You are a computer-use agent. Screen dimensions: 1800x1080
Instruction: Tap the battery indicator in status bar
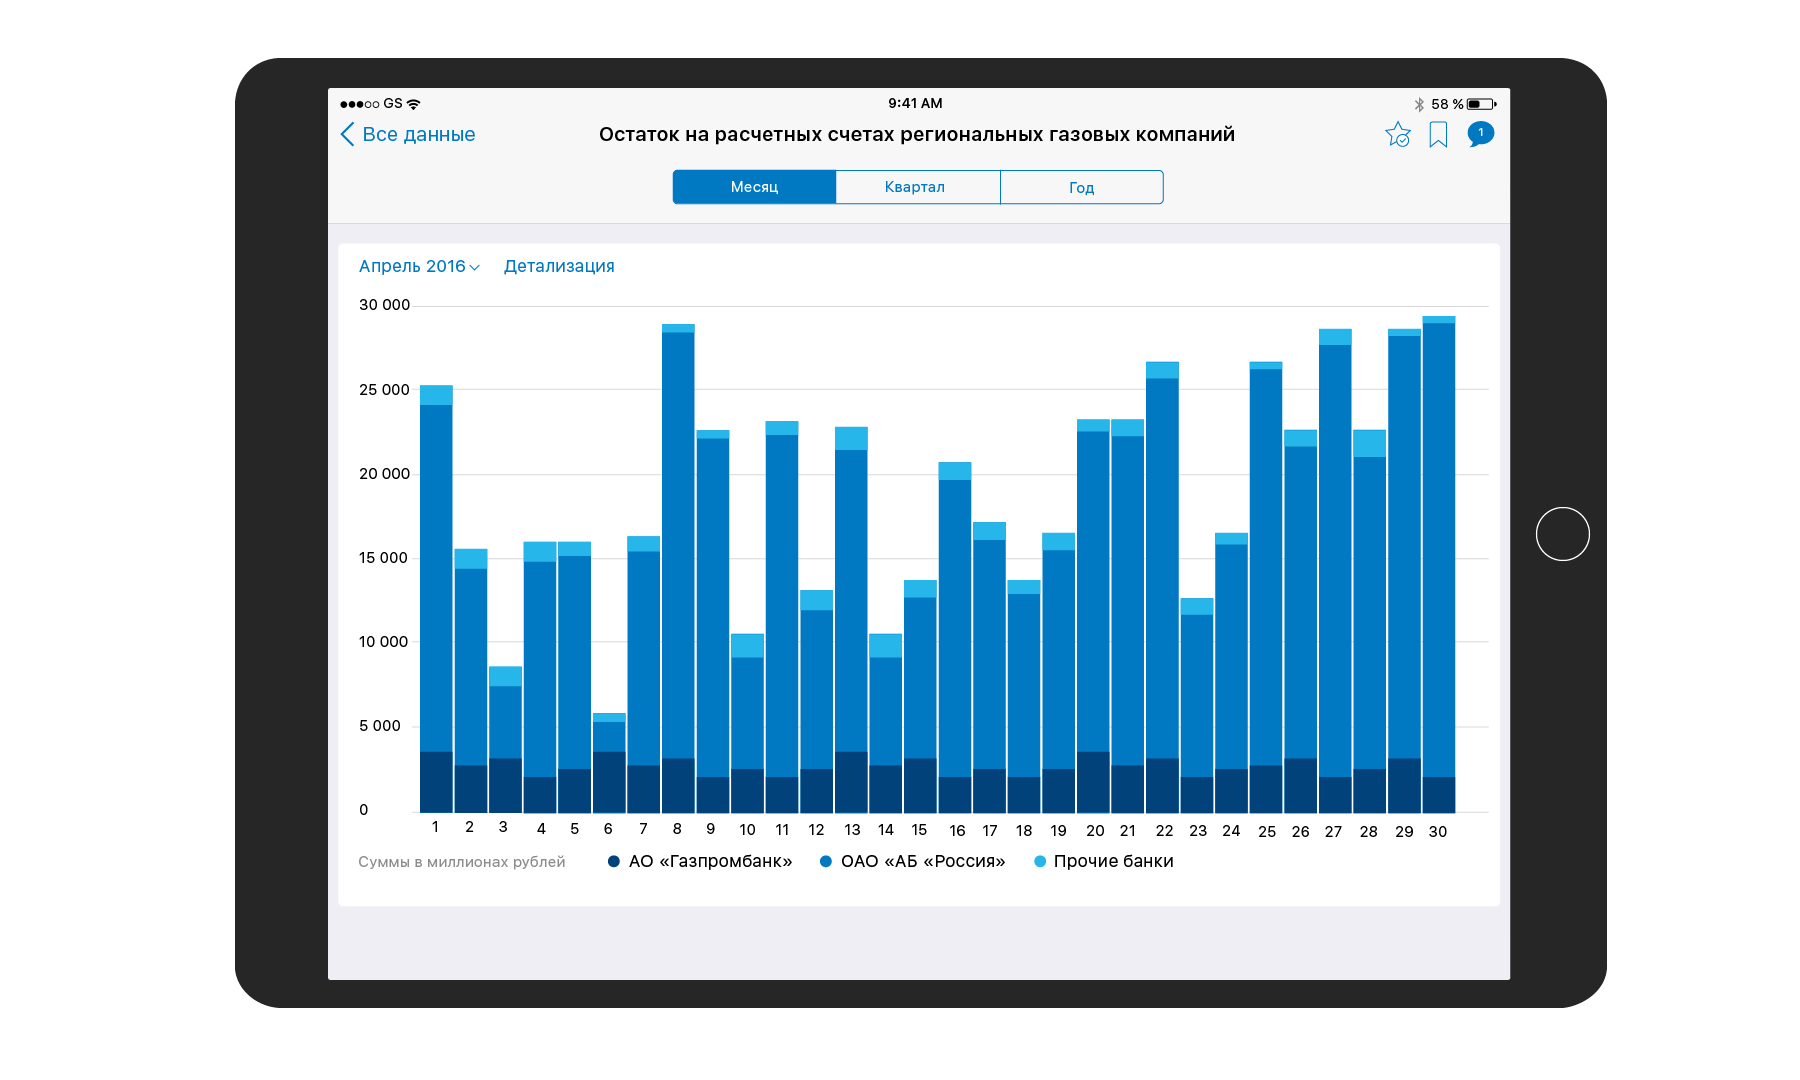[1481, 104]
